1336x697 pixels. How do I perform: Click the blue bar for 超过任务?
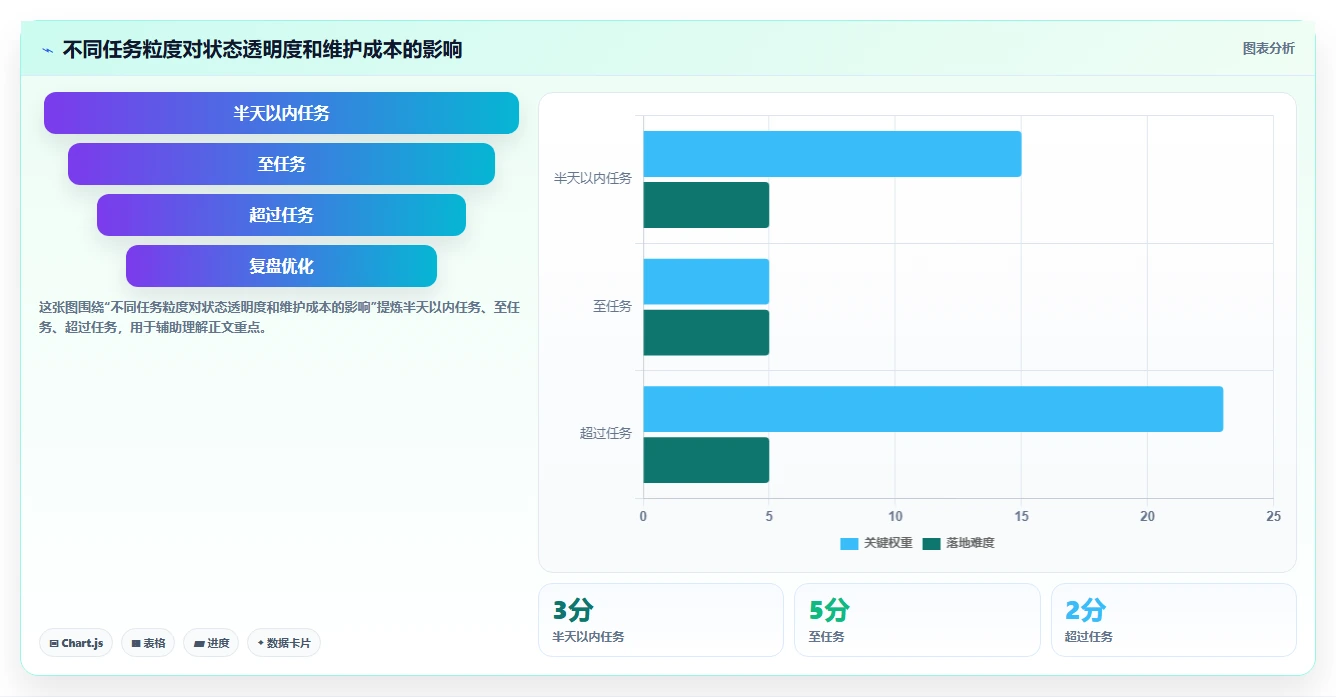(x=933, y=409)
